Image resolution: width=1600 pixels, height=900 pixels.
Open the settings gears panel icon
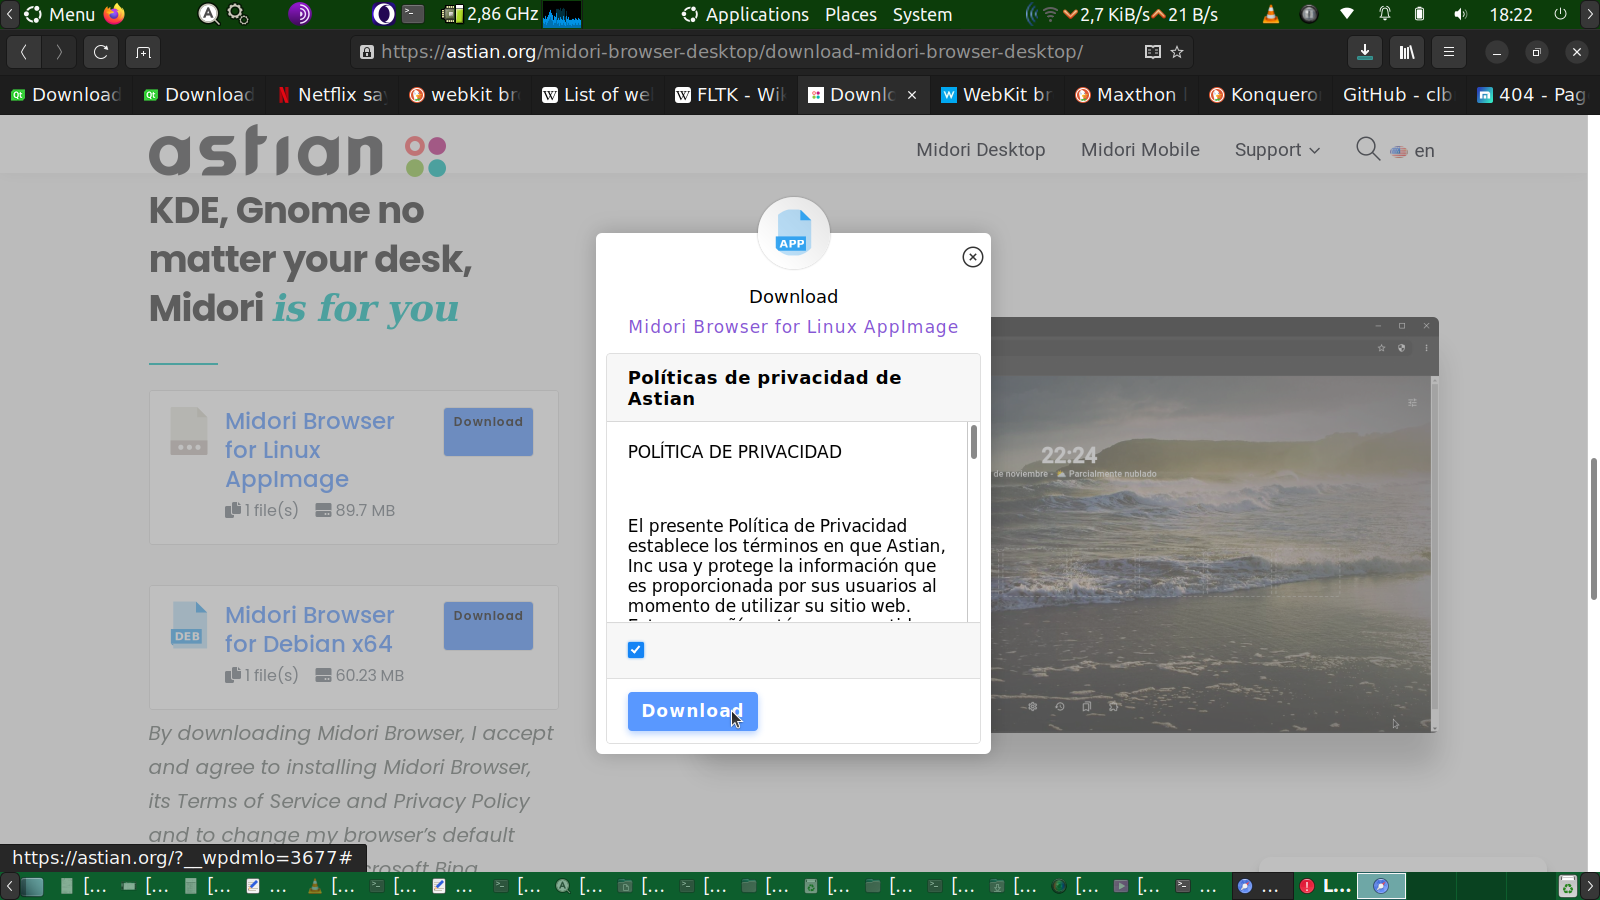[237, 14]
